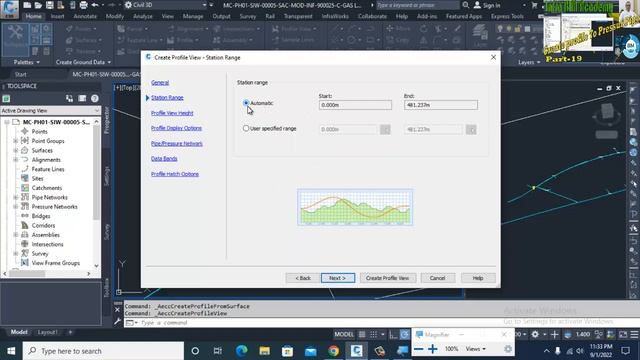Toggle grid display in status bar
Image resolution: width=640 pixels, height=360 pixels.
coord(362,334)
